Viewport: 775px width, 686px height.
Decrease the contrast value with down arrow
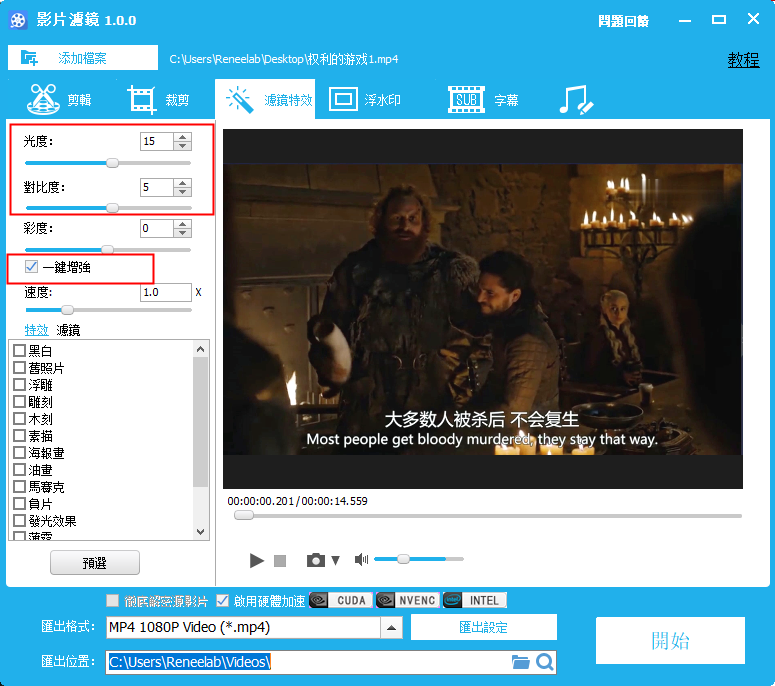182,192
